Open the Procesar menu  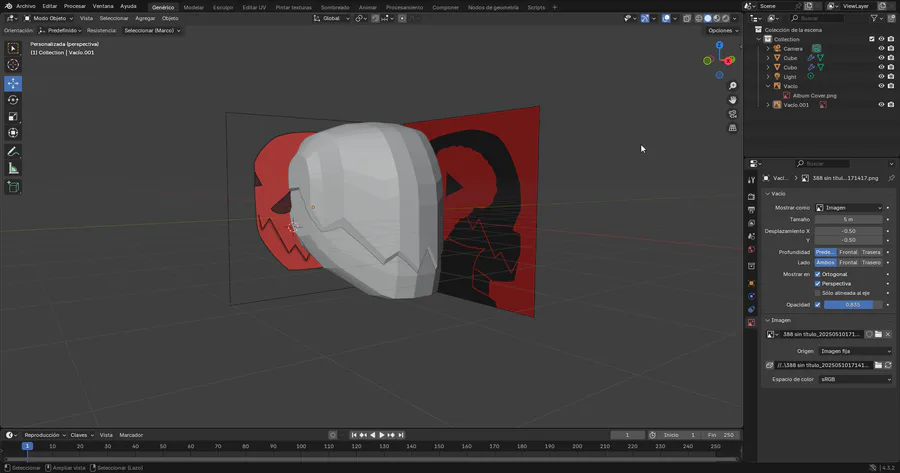pos(75,6)
